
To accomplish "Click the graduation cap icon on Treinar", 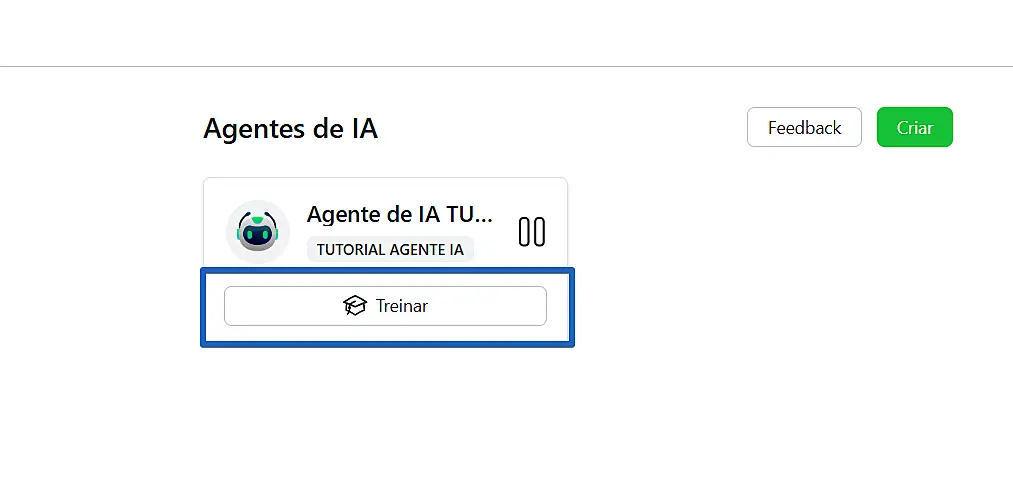I will pos(355,306).
